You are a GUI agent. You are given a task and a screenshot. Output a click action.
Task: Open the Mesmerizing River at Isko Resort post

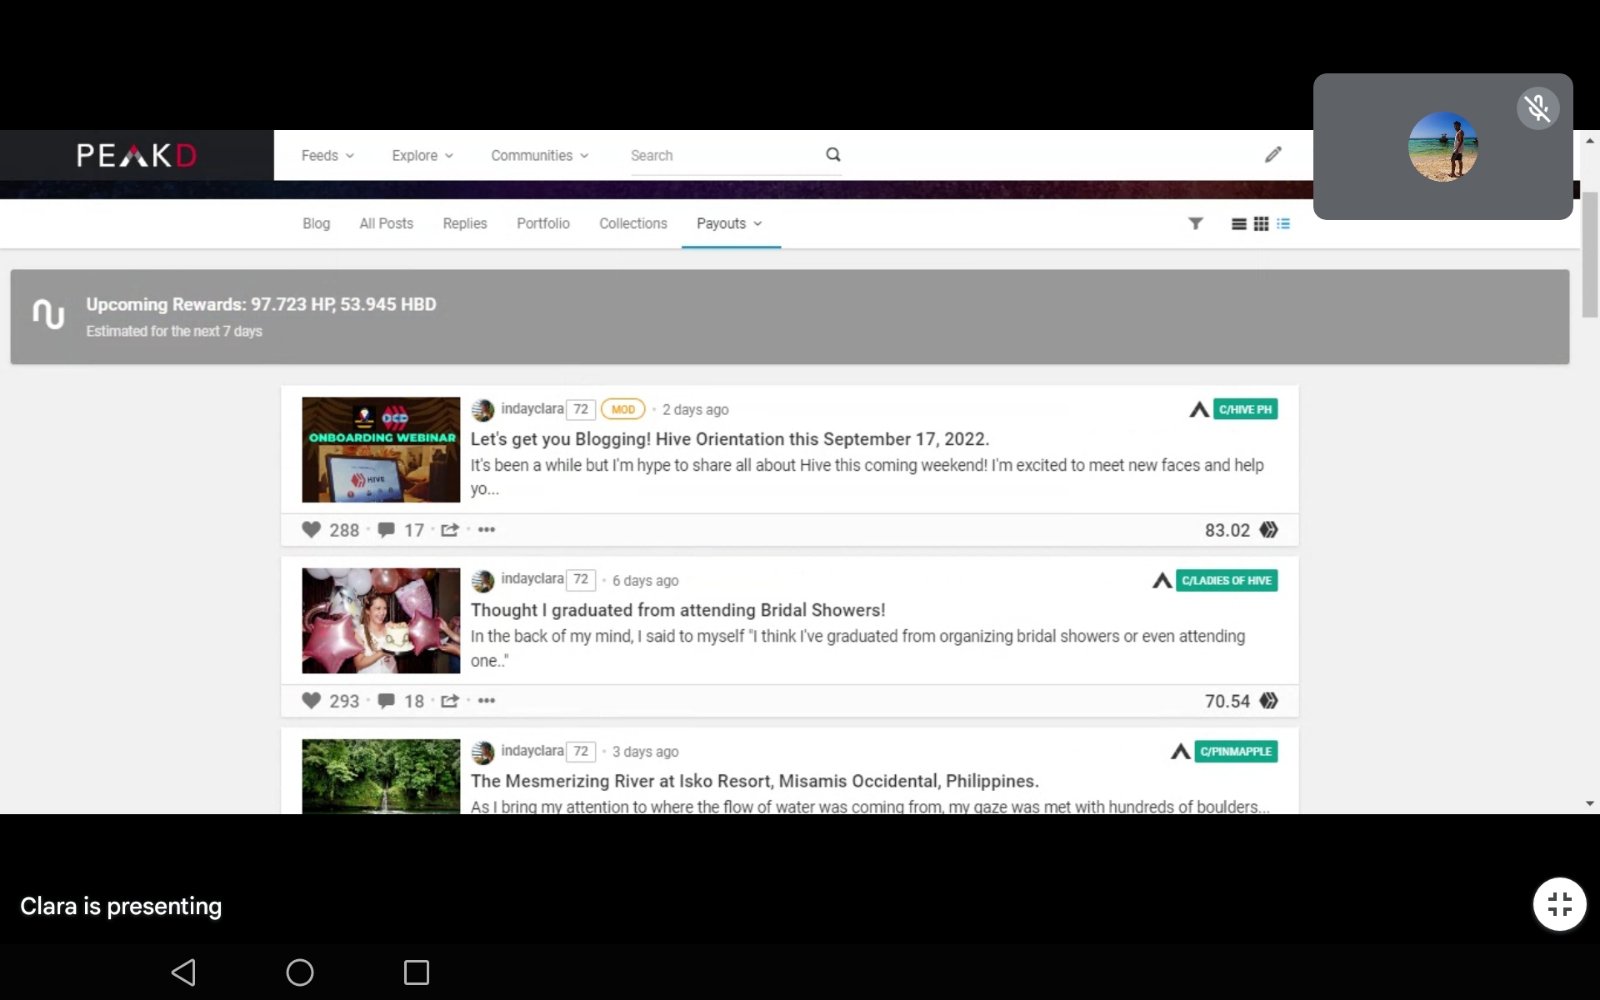755,781
